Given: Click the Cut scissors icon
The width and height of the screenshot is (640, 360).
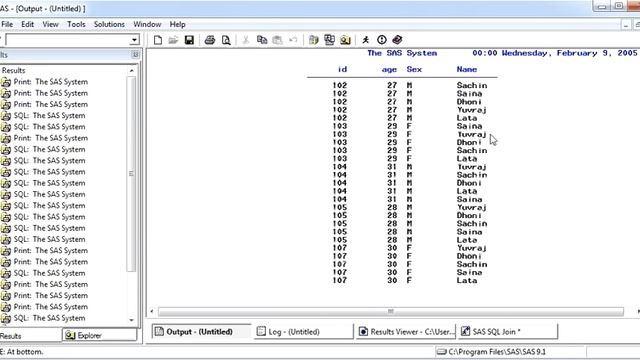Looking at the screenshot, I should pos(246,40).
